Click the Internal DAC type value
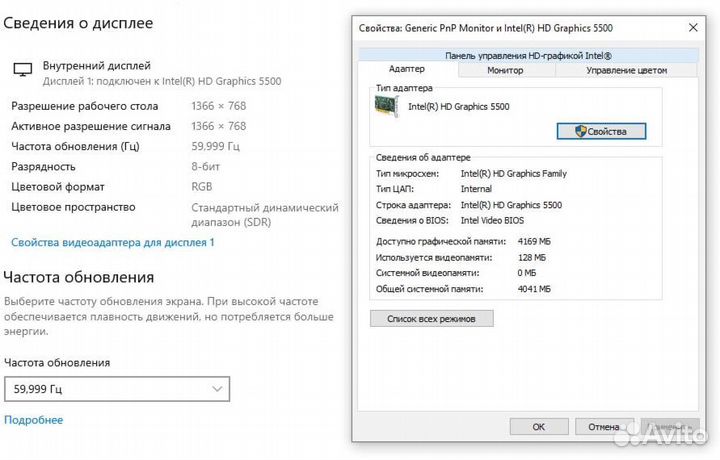Image resolution: width=720 pixels, height=460 pixels. click(476, 189)
